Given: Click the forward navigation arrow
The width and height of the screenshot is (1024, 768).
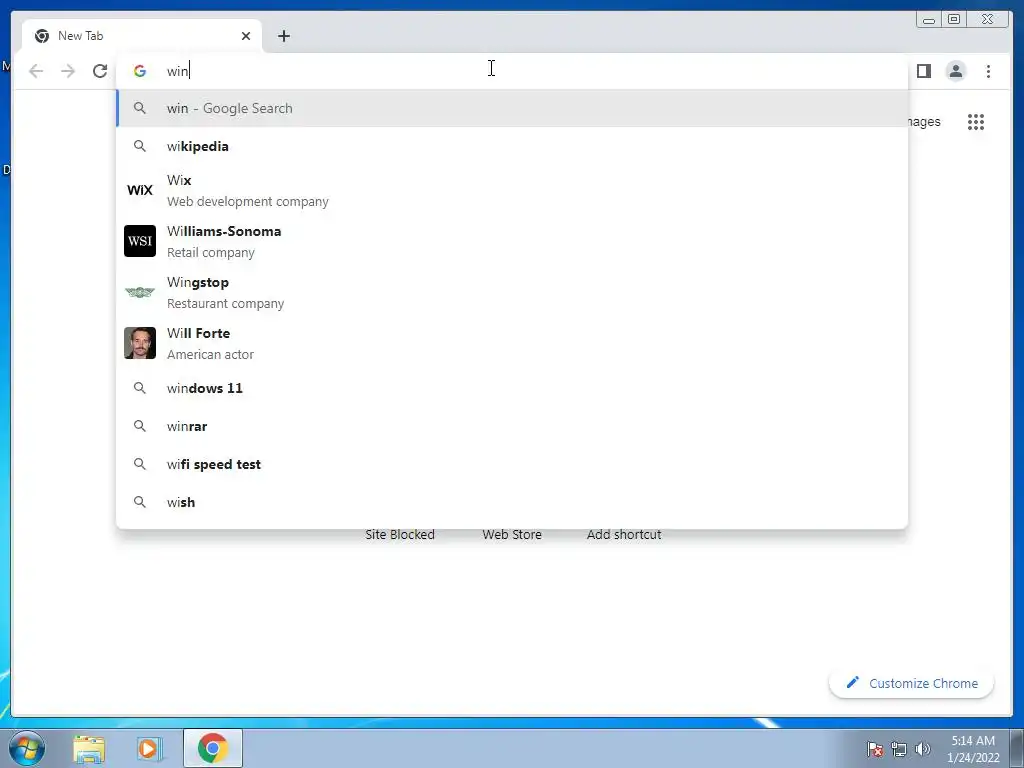Looking at the screenshot, I should coord(68,71).
